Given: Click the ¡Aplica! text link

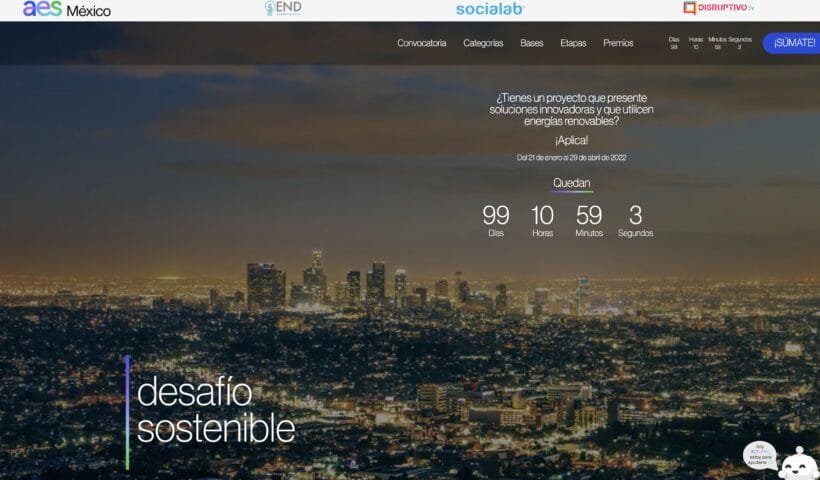Looking at the screenshot, I should tap(571, 140).
